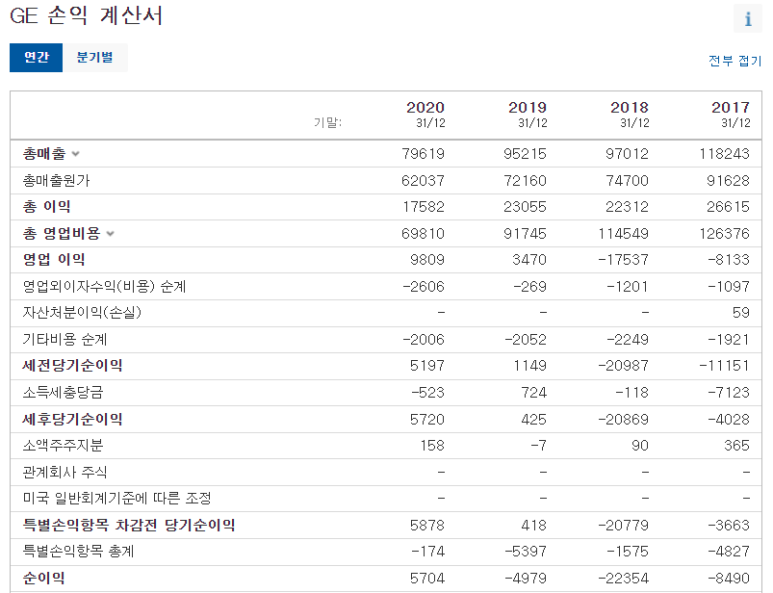Click 2020 영업외이자수익 value -2606
Image resolution: width=773 pixels, height=593 pixels.
tap(424, 286)
